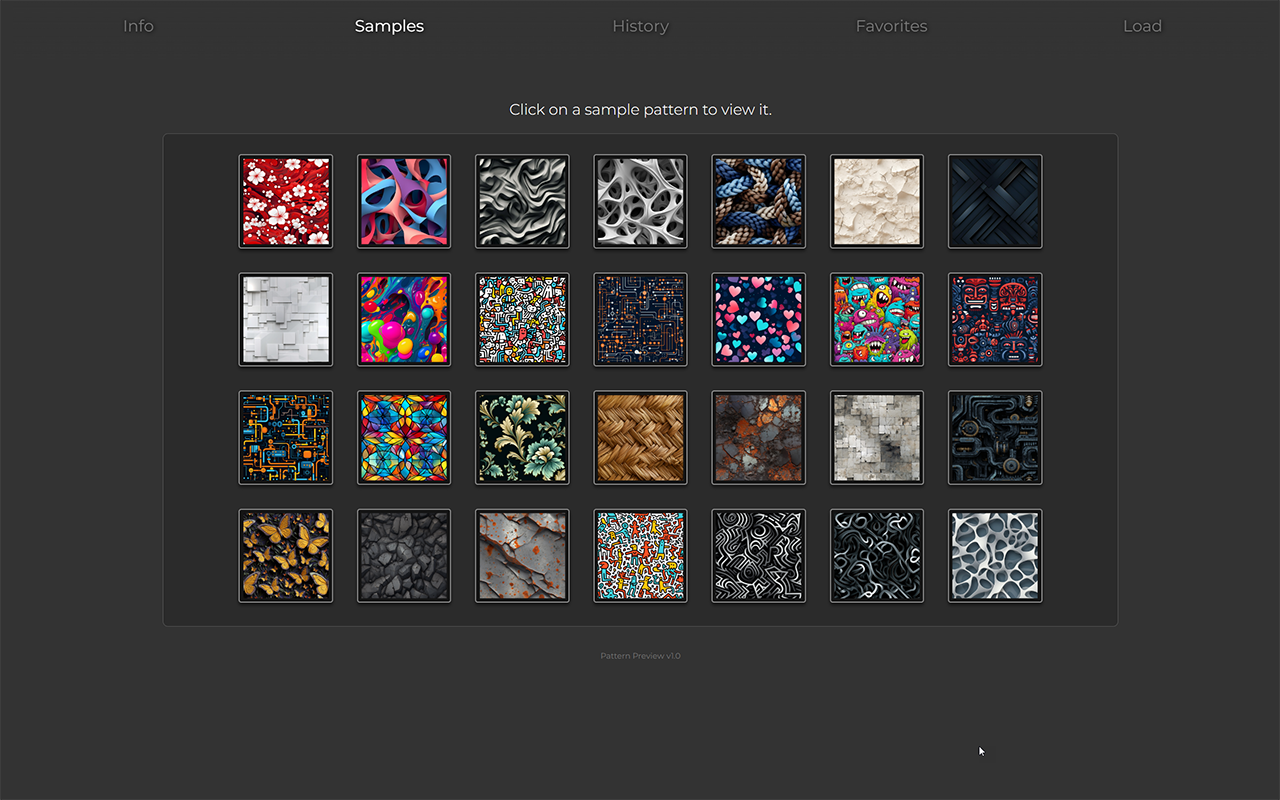
Task: View the rusty grunge metal texture
Action: [758, 437]
